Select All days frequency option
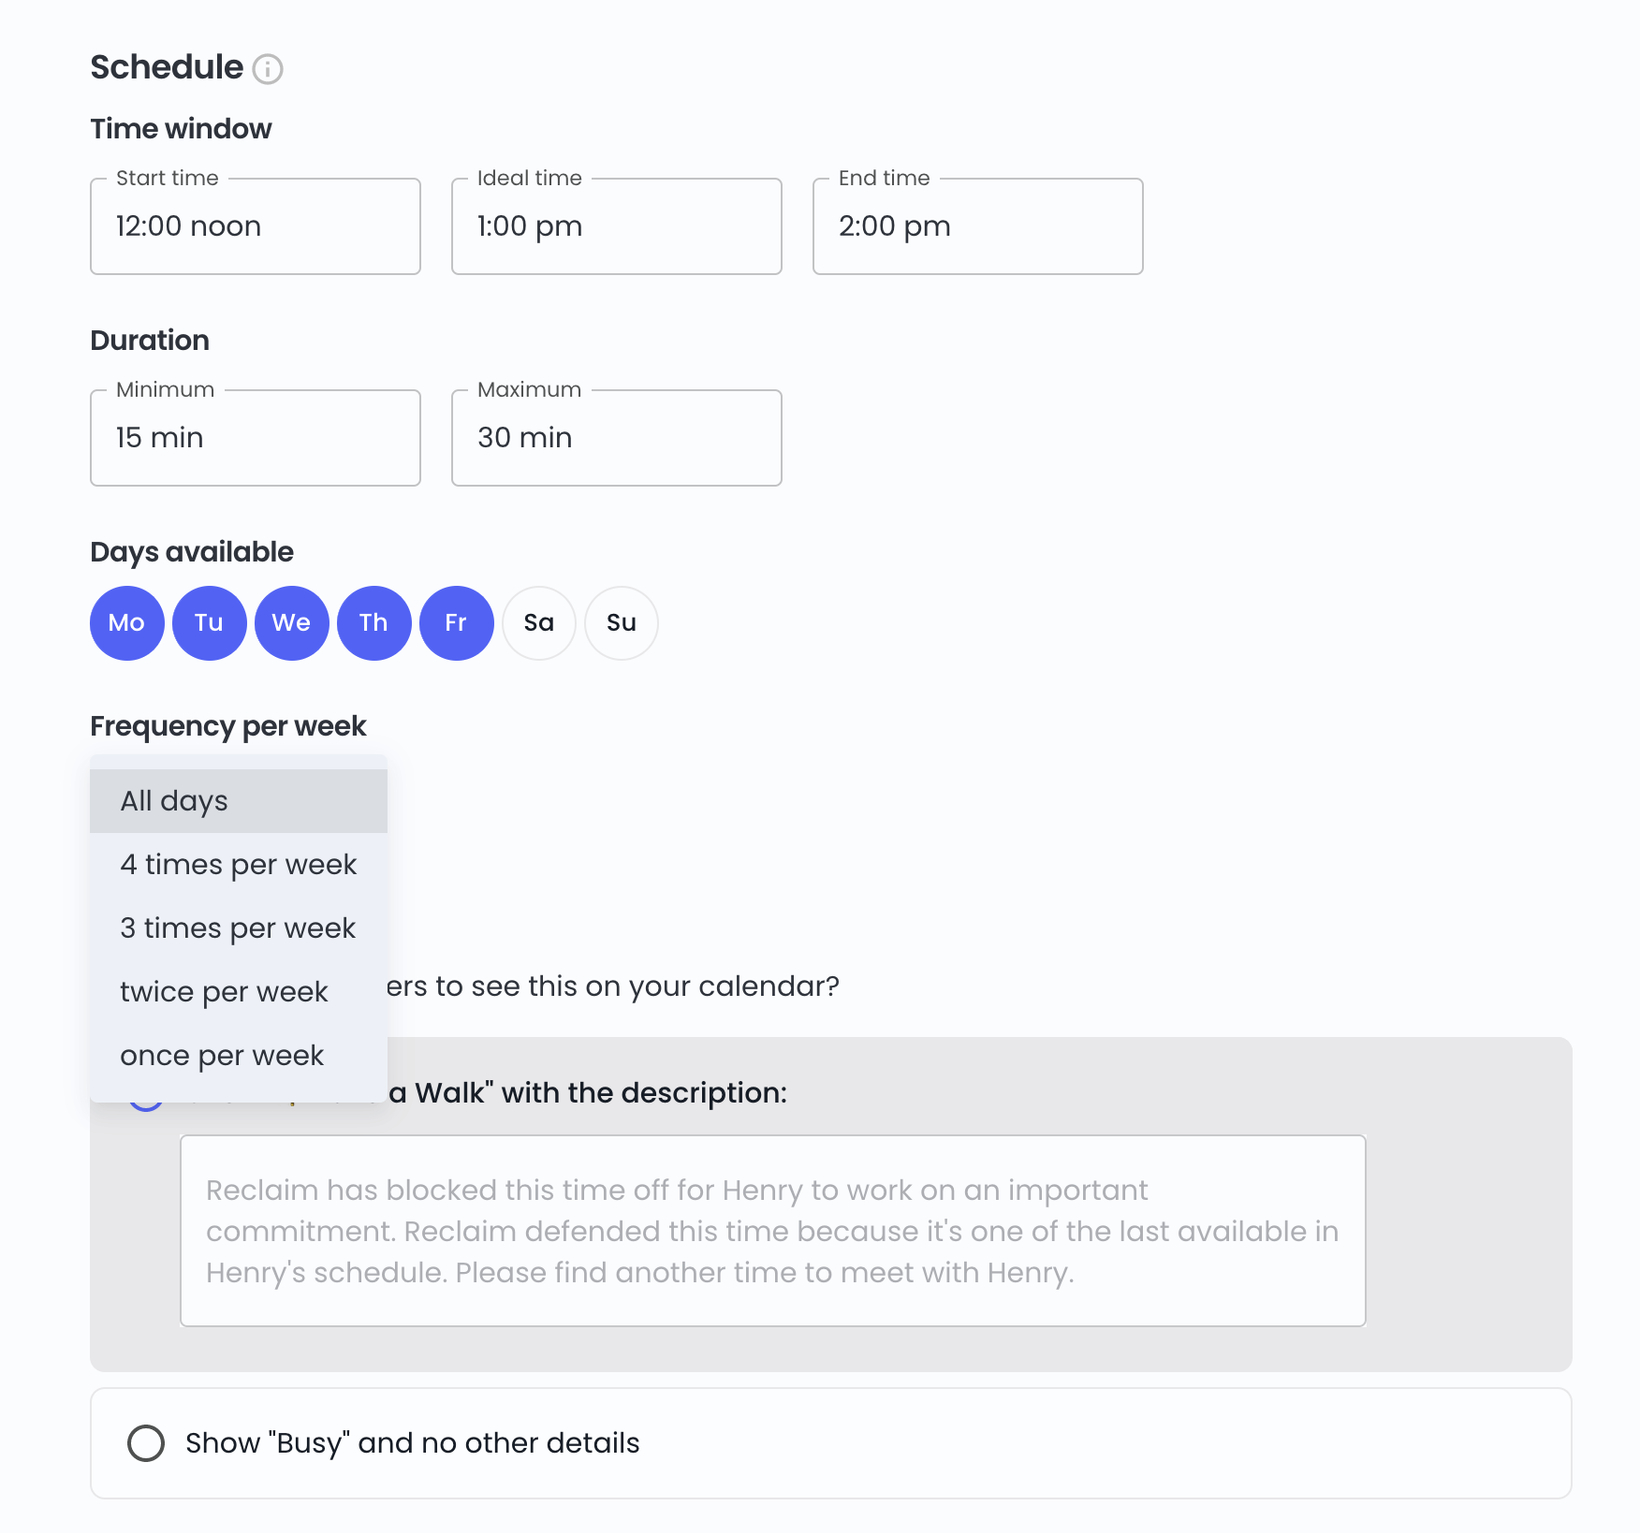Screen dimensions: 1640x1533 coord(238,801)
